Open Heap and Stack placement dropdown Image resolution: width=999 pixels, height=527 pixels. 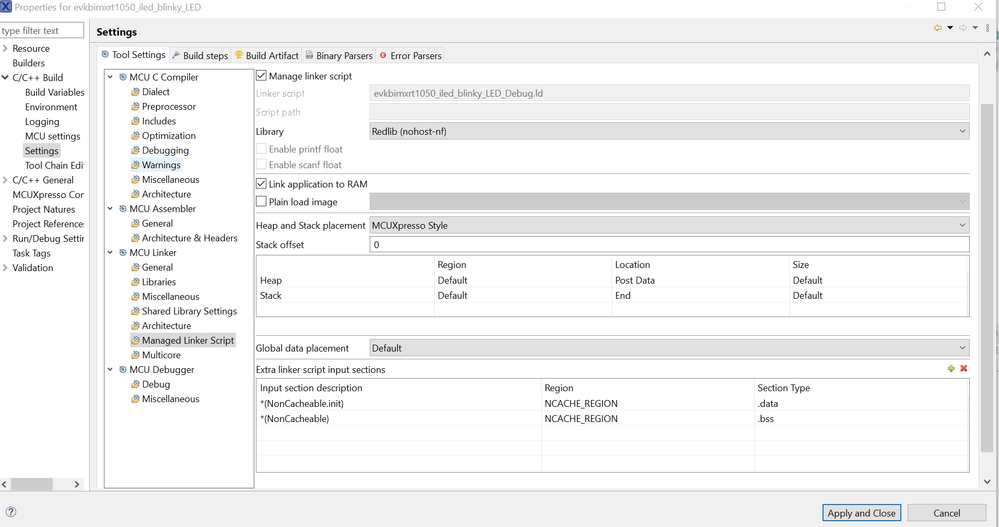(x=668, y=225)
